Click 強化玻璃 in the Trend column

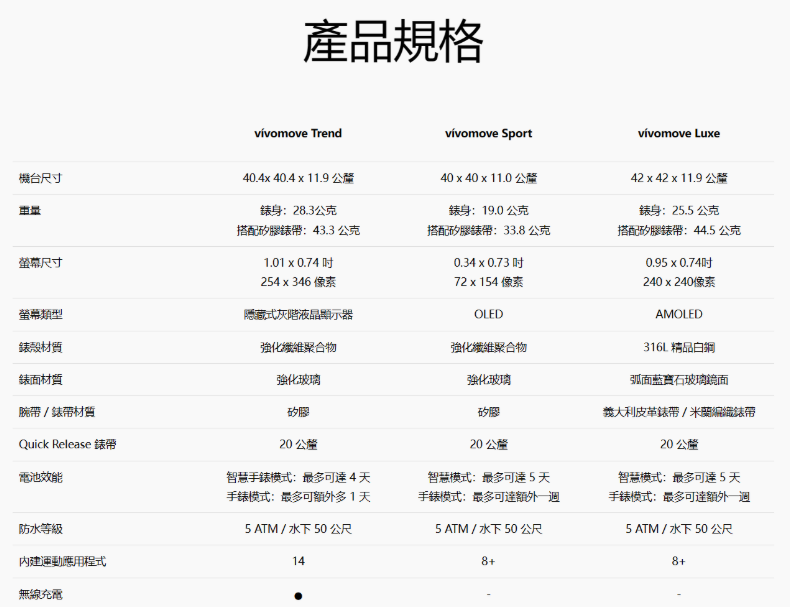(x=298, y=379)
